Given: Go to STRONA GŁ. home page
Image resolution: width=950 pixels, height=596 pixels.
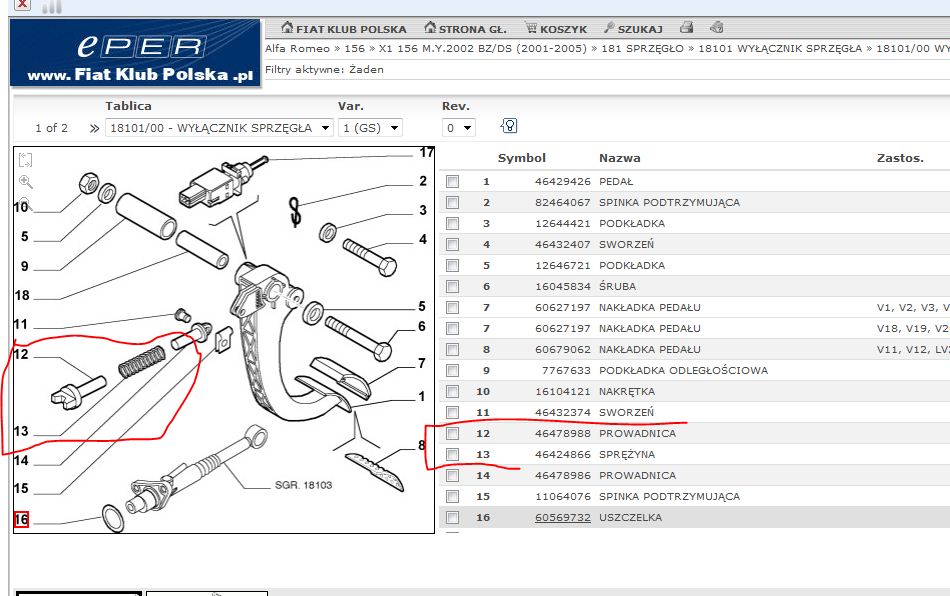Looking at the screenshot, I should 465,28.
